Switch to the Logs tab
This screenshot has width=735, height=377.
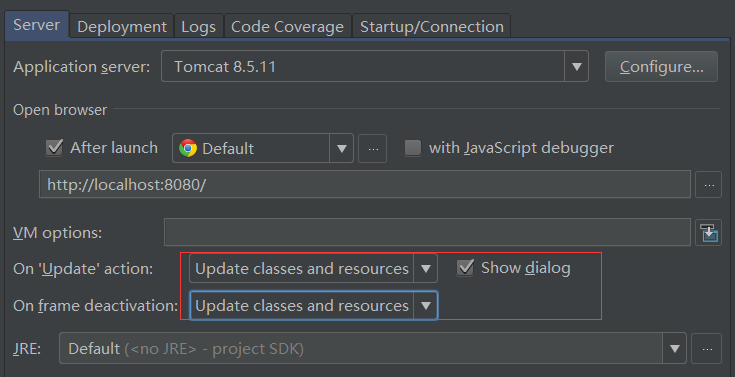[199, 26]
